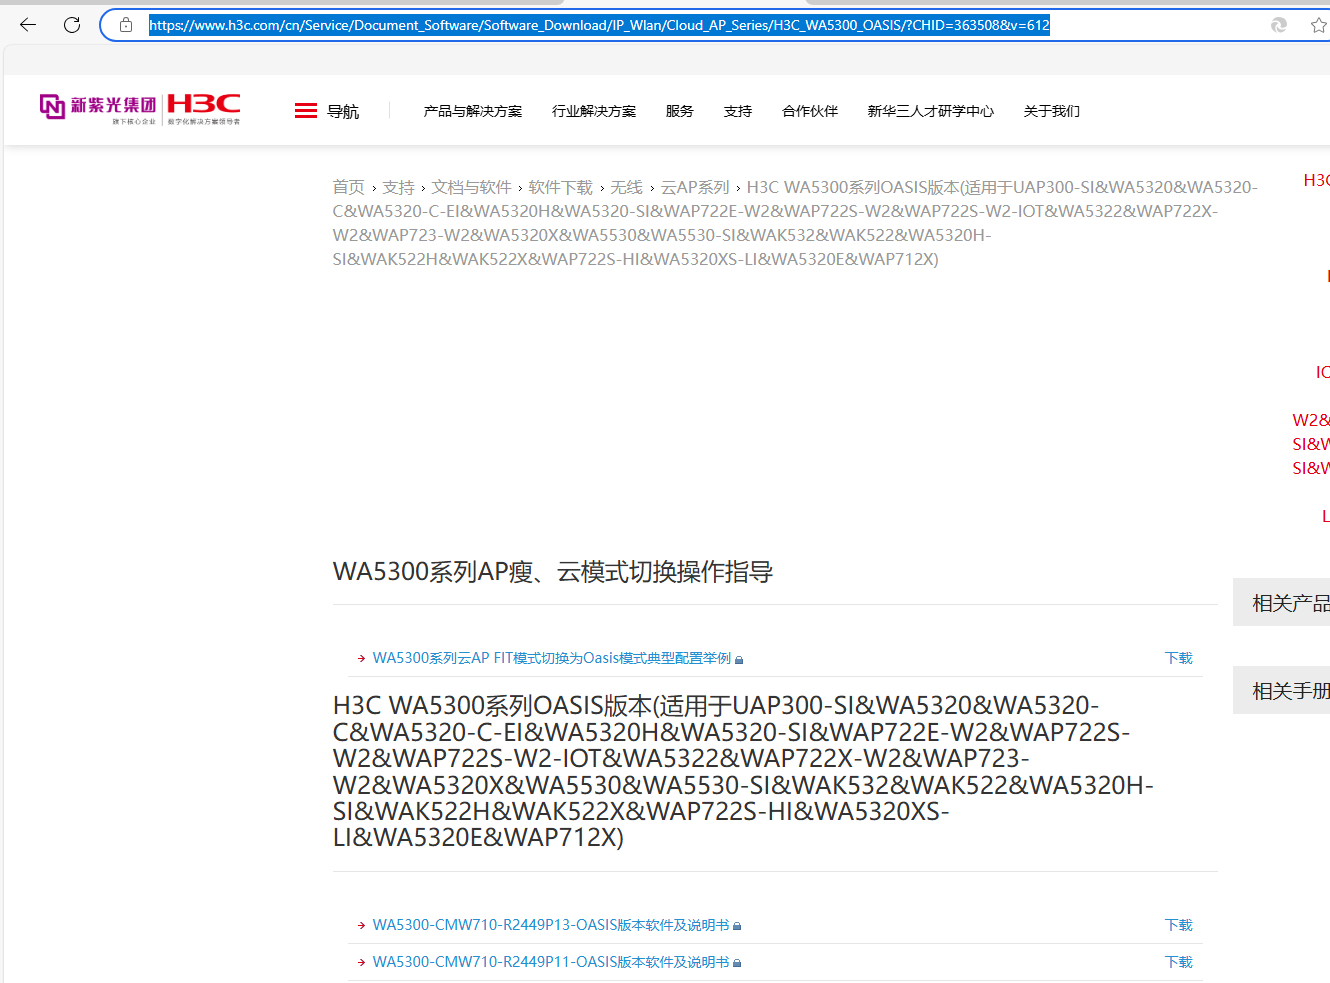Viewport: 1330px width, 983px height.
Task: Click the 支持 breadcrumb link
Action: pos(398,187)
